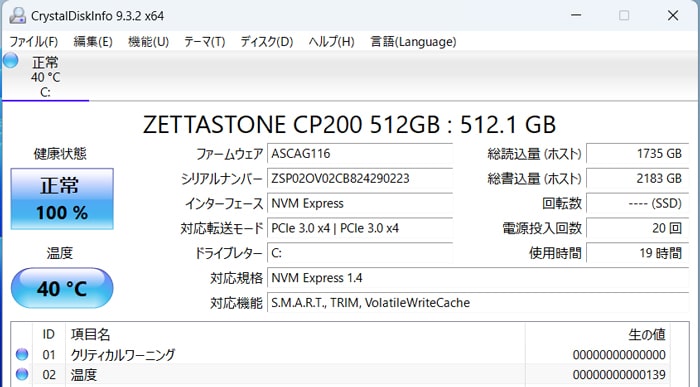700x387 pixels.
Task: Click the status orb beside 温度 ID 02
Action: 22,374
